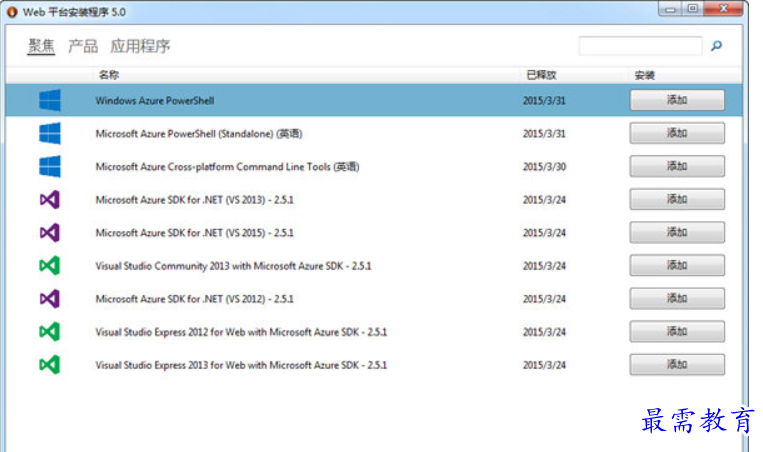The width and height of the screenshot is (763, 452).
Task: Focus the search input field
Action: pos(640,46)
